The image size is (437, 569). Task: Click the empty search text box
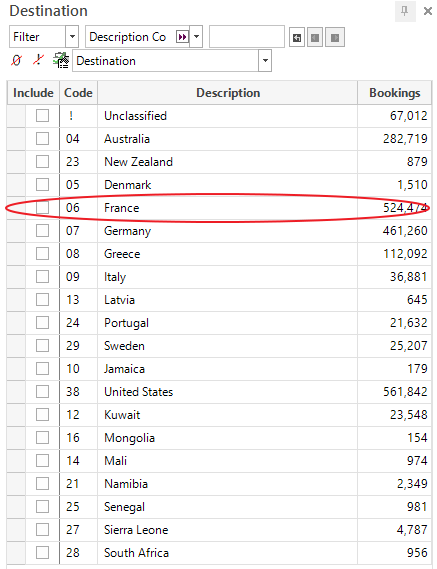247,37
